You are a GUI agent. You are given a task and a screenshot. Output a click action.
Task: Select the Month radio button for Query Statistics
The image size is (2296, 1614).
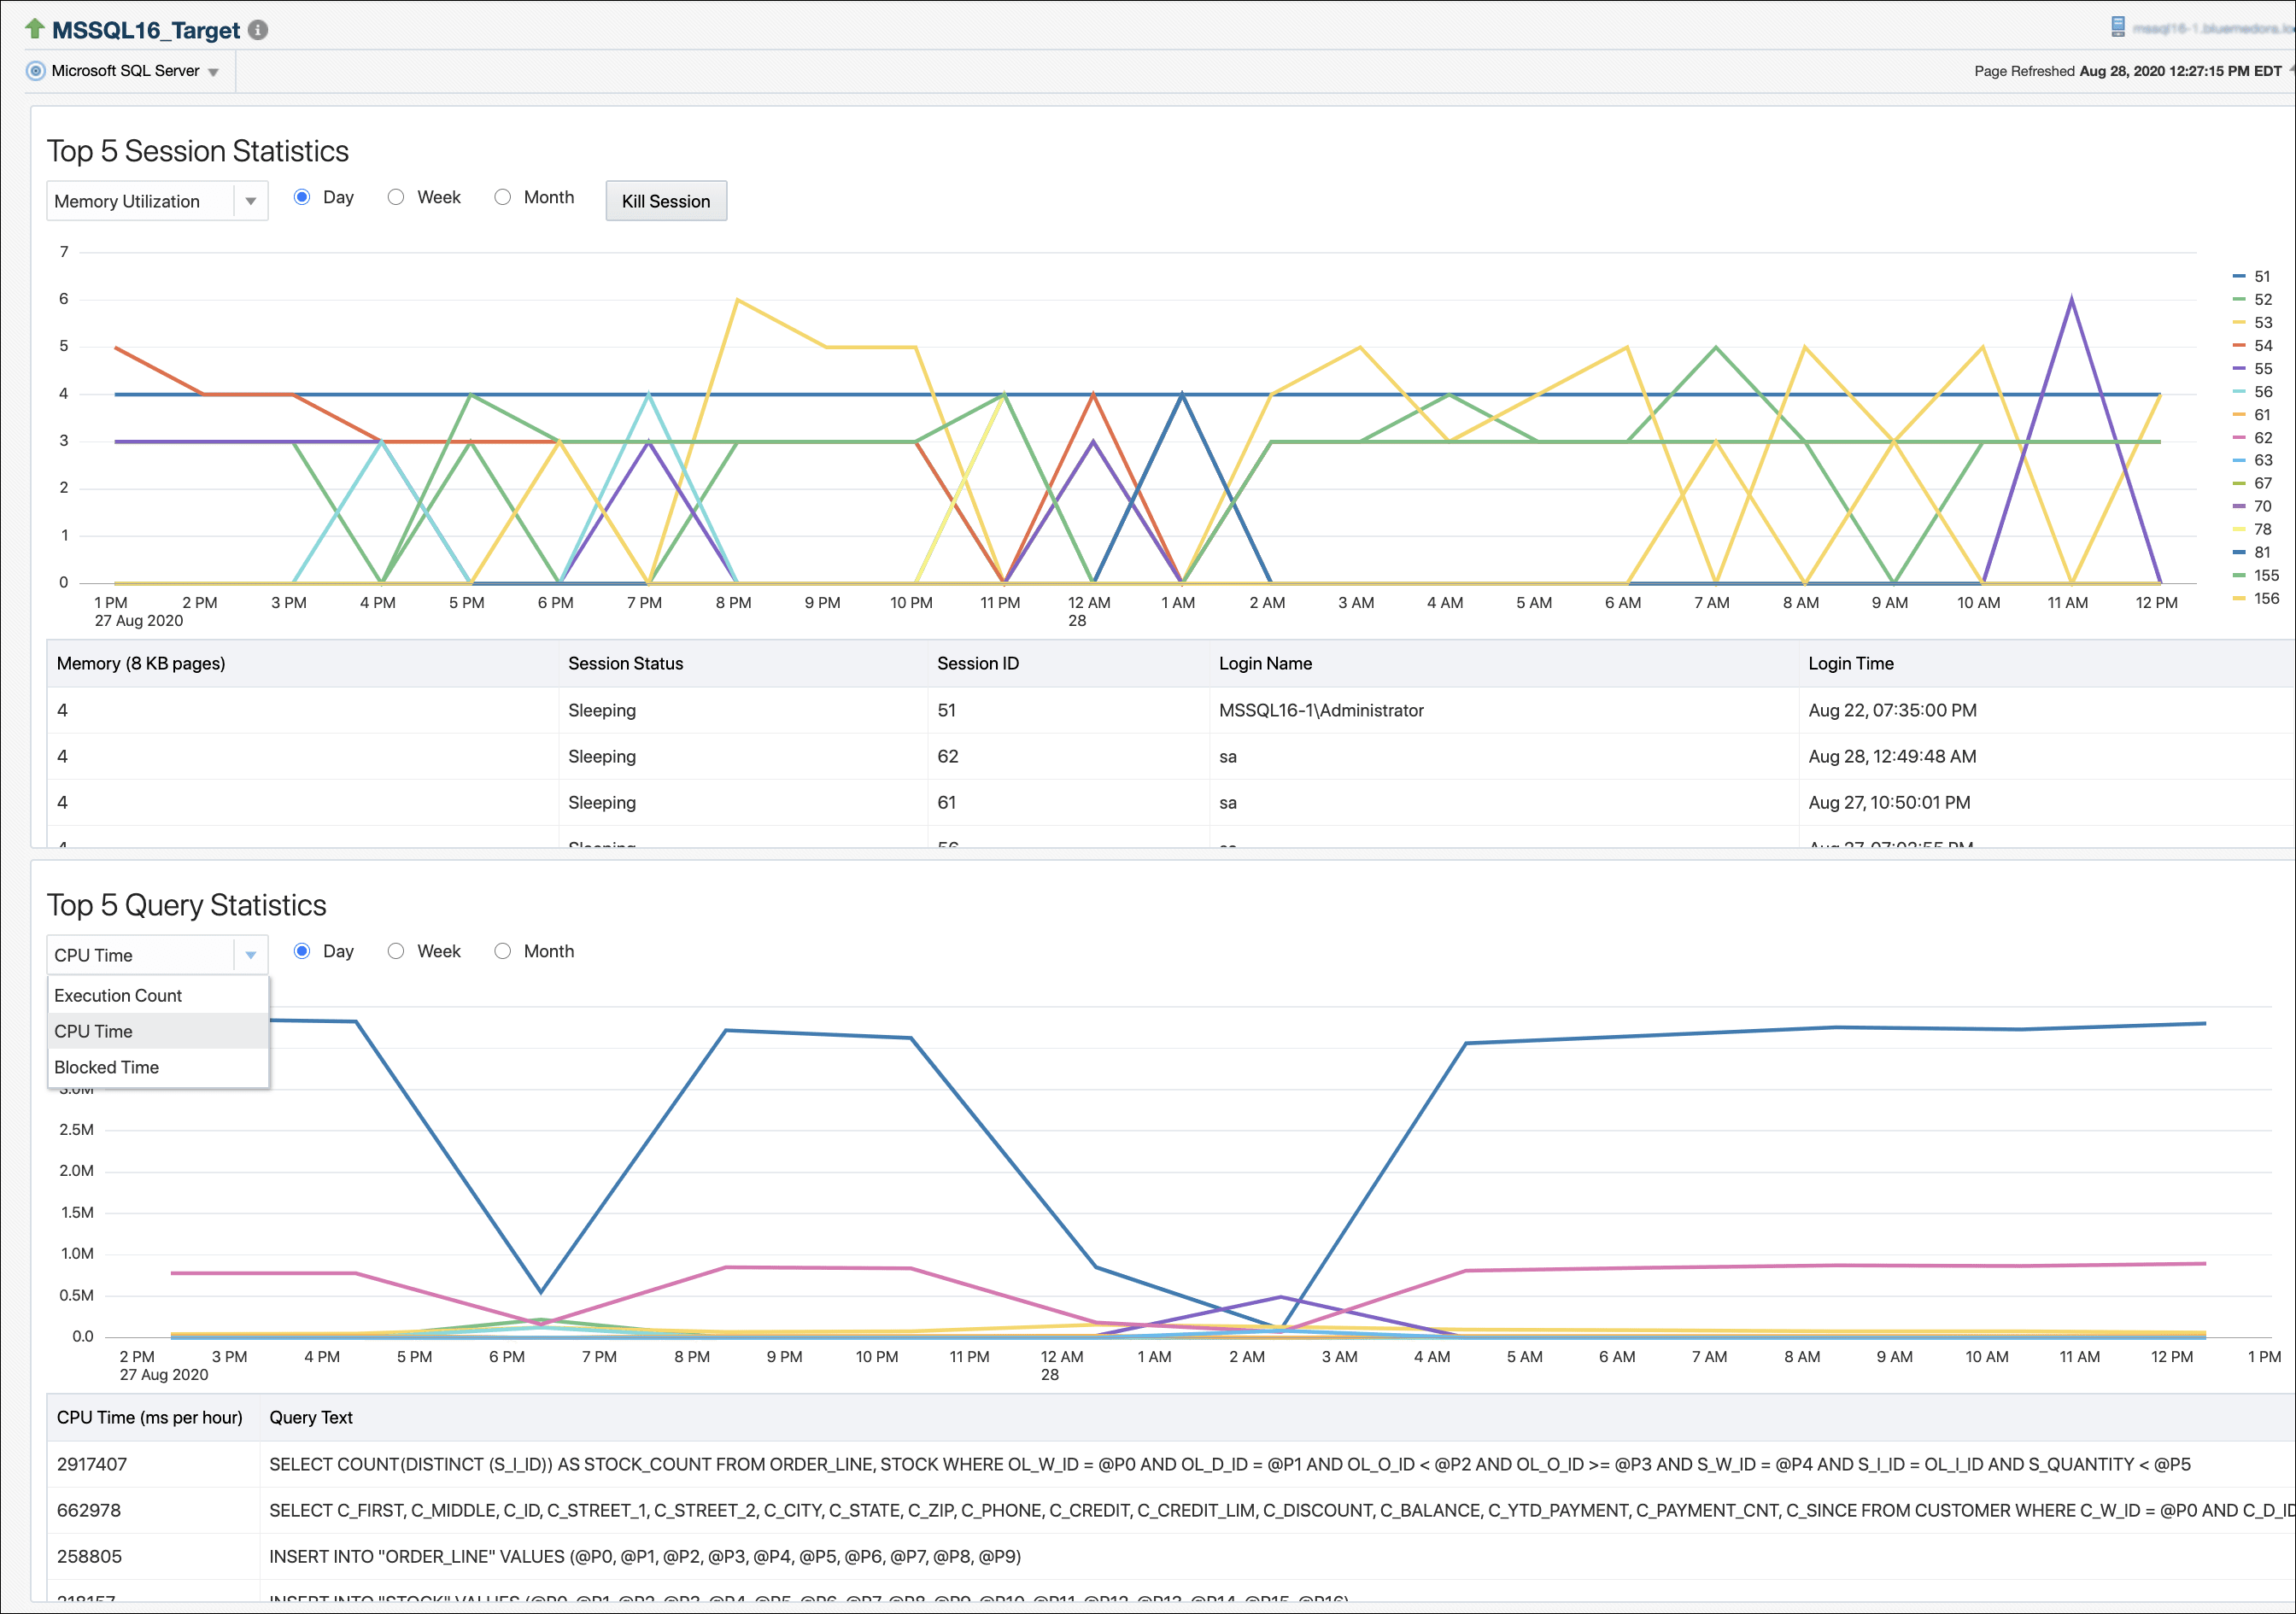click(503, 951)
